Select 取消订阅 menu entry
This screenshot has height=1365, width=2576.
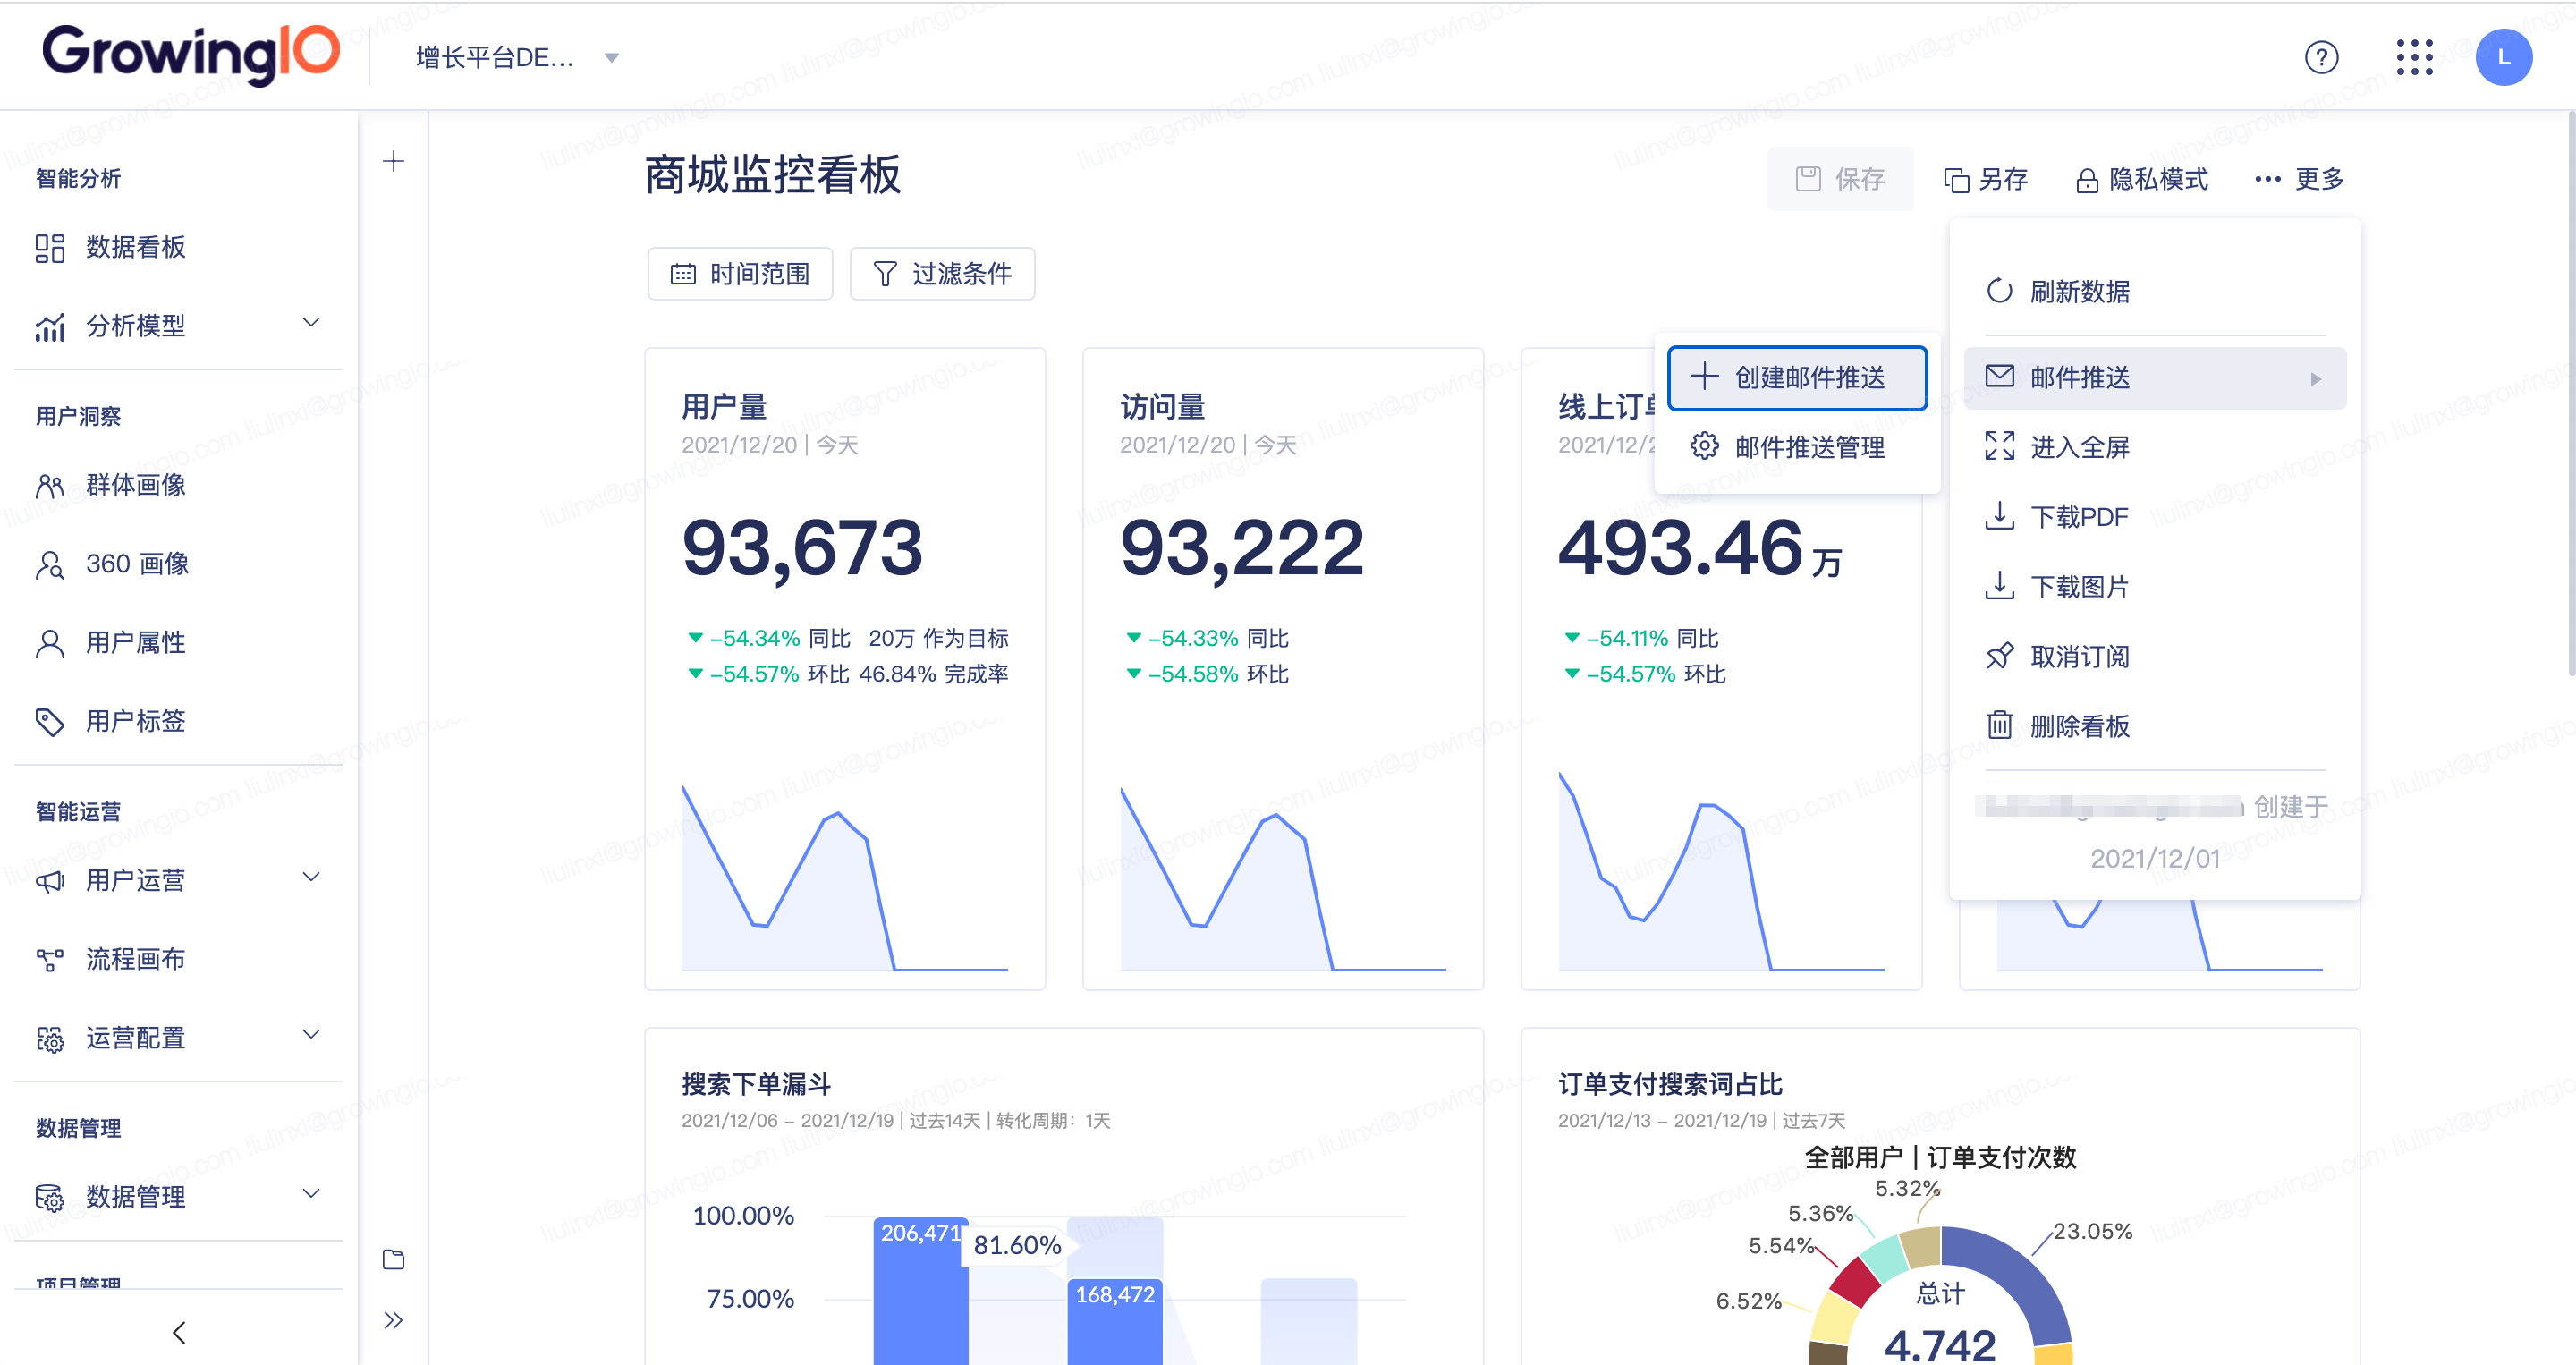2155,656
